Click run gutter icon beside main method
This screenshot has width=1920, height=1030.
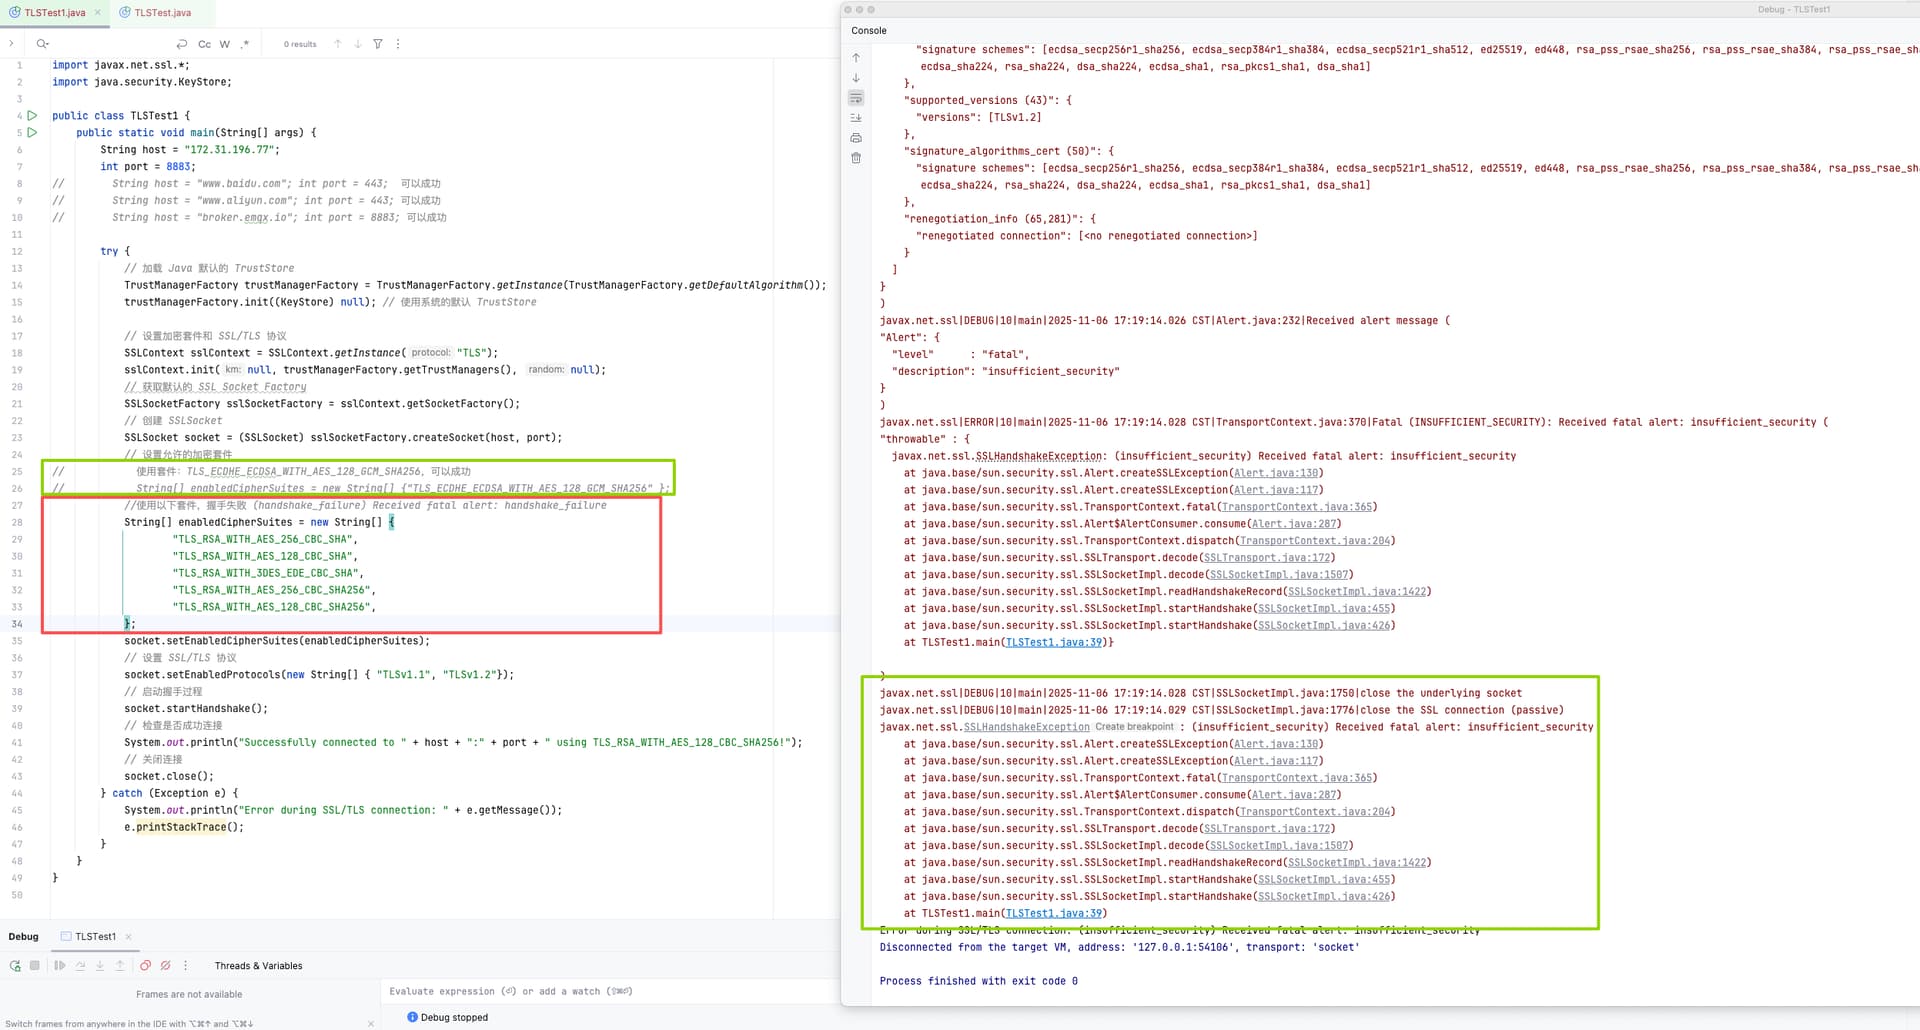(x=32, y=132)
